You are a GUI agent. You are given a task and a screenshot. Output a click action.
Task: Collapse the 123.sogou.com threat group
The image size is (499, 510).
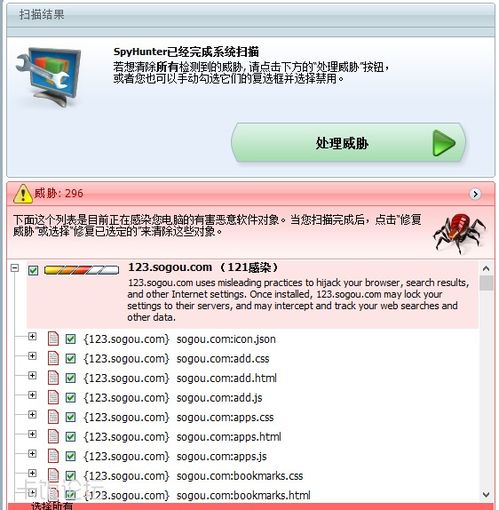[x=15, y=268]
